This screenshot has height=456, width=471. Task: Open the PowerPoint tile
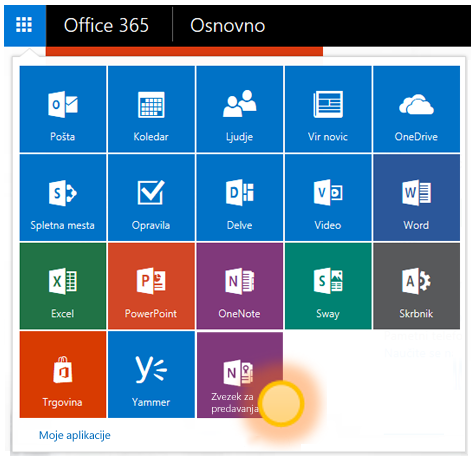pyautogui.click(x=151, y=286)
